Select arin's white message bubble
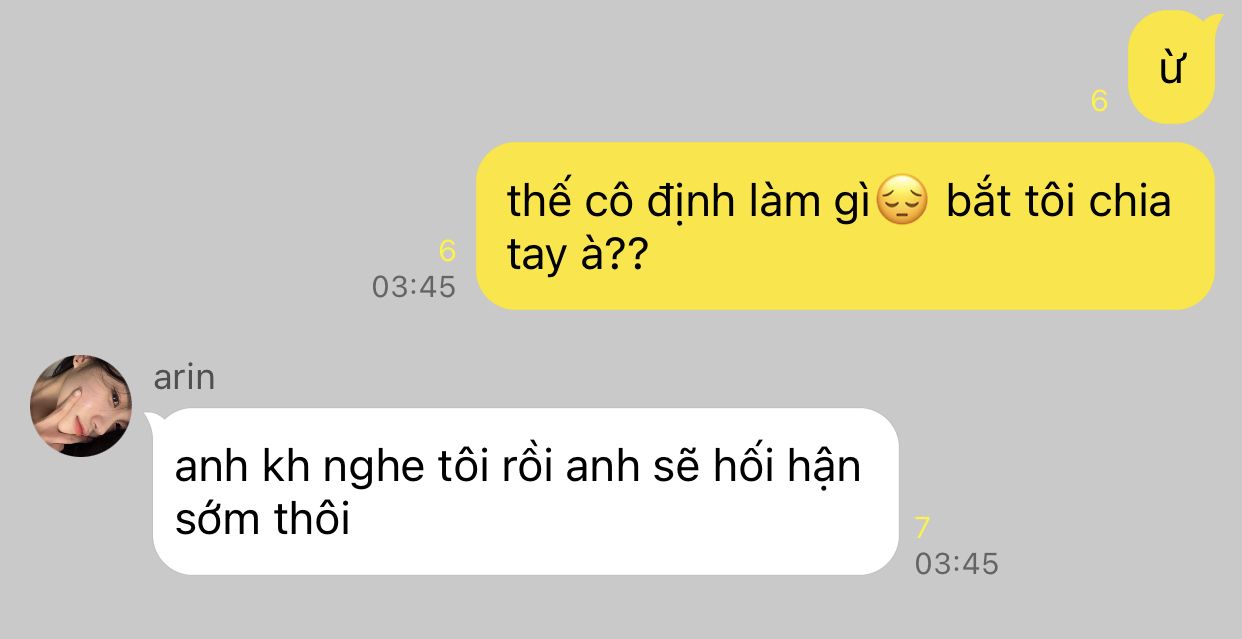 click(x=525, y=491)
